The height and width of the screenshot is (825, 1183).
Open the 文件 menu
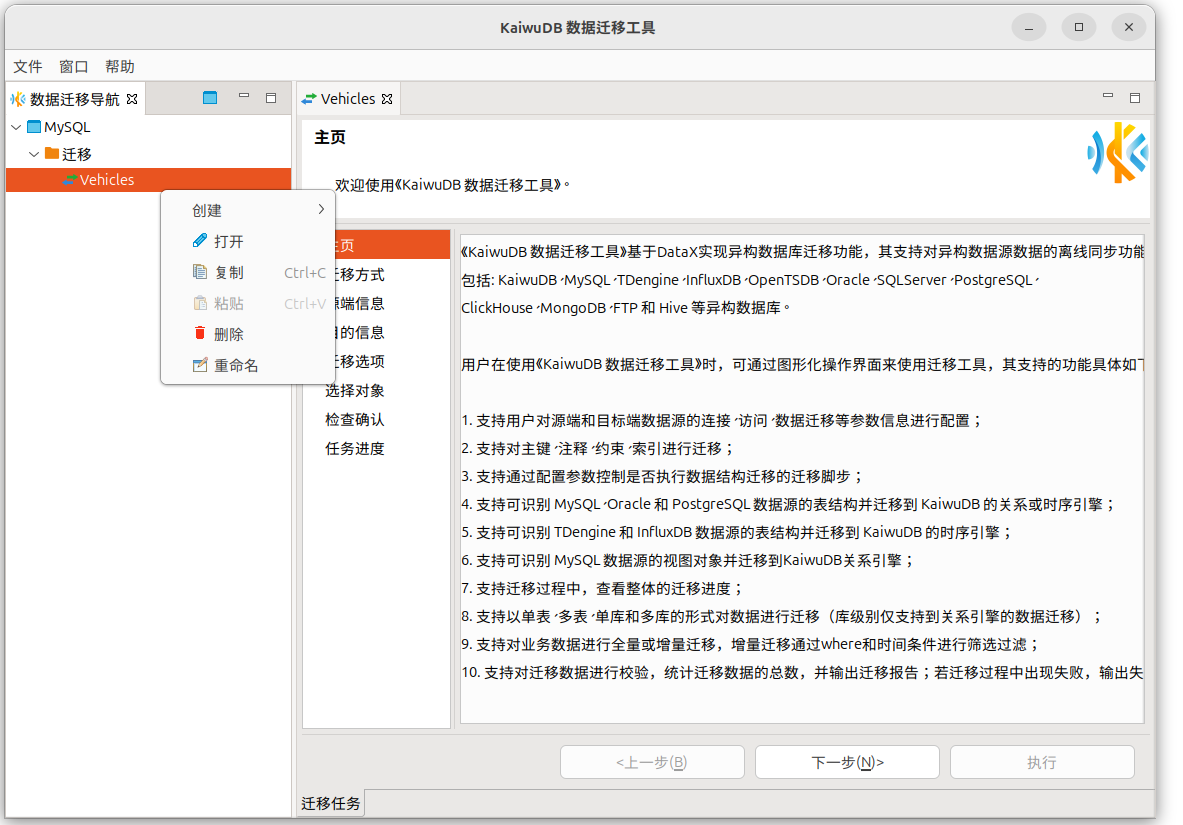point(28,66)
